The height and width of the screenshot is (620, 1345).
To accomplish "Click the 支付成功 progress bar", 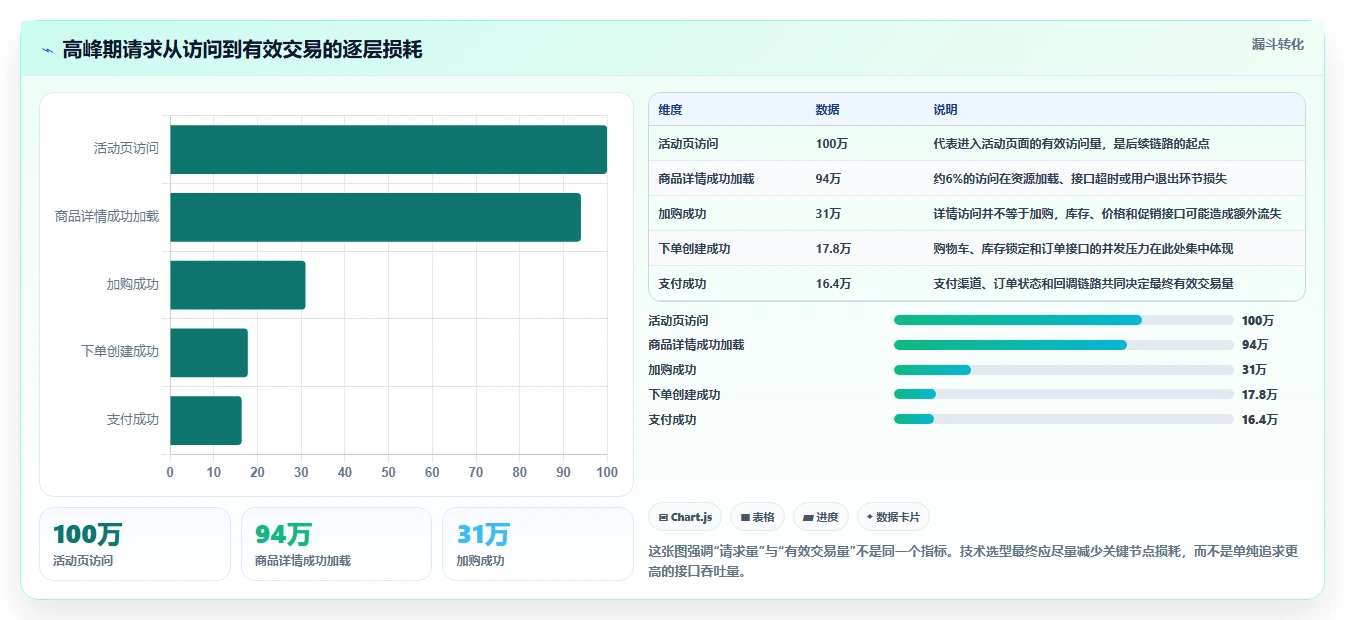I will point(1064,419).
